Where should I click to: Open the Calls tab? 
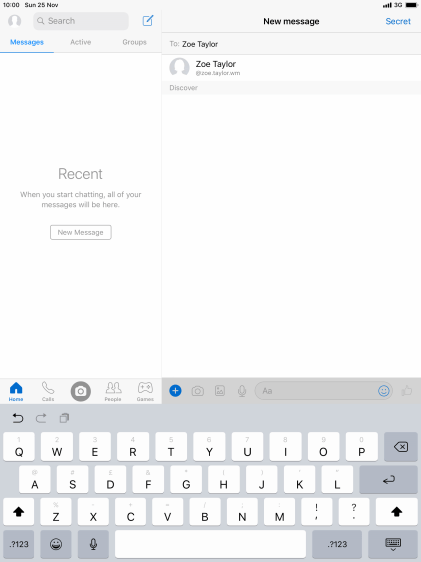[x=48, y=391]
